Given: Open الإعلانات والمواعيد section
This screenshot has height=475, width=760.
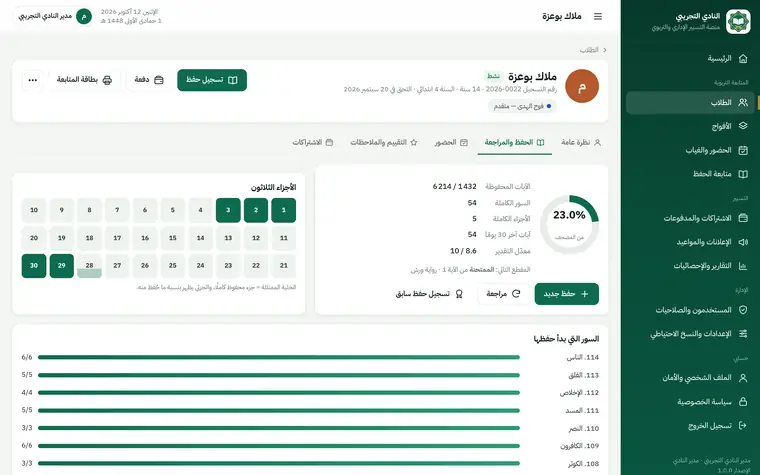Looking at the screenshot, I should coord(690,242).
